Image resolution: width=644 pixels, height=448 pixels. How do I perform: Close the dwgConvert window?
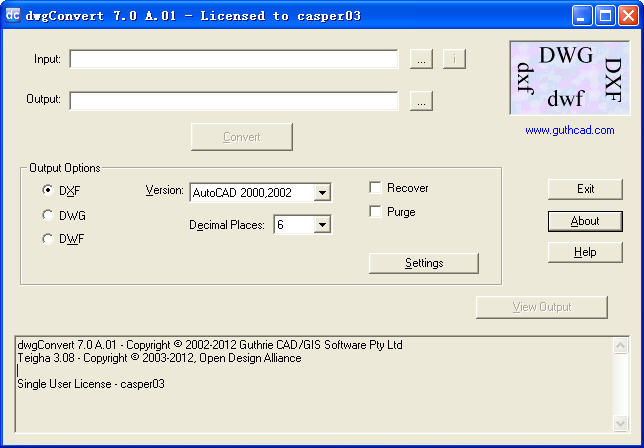pos(628,16)
